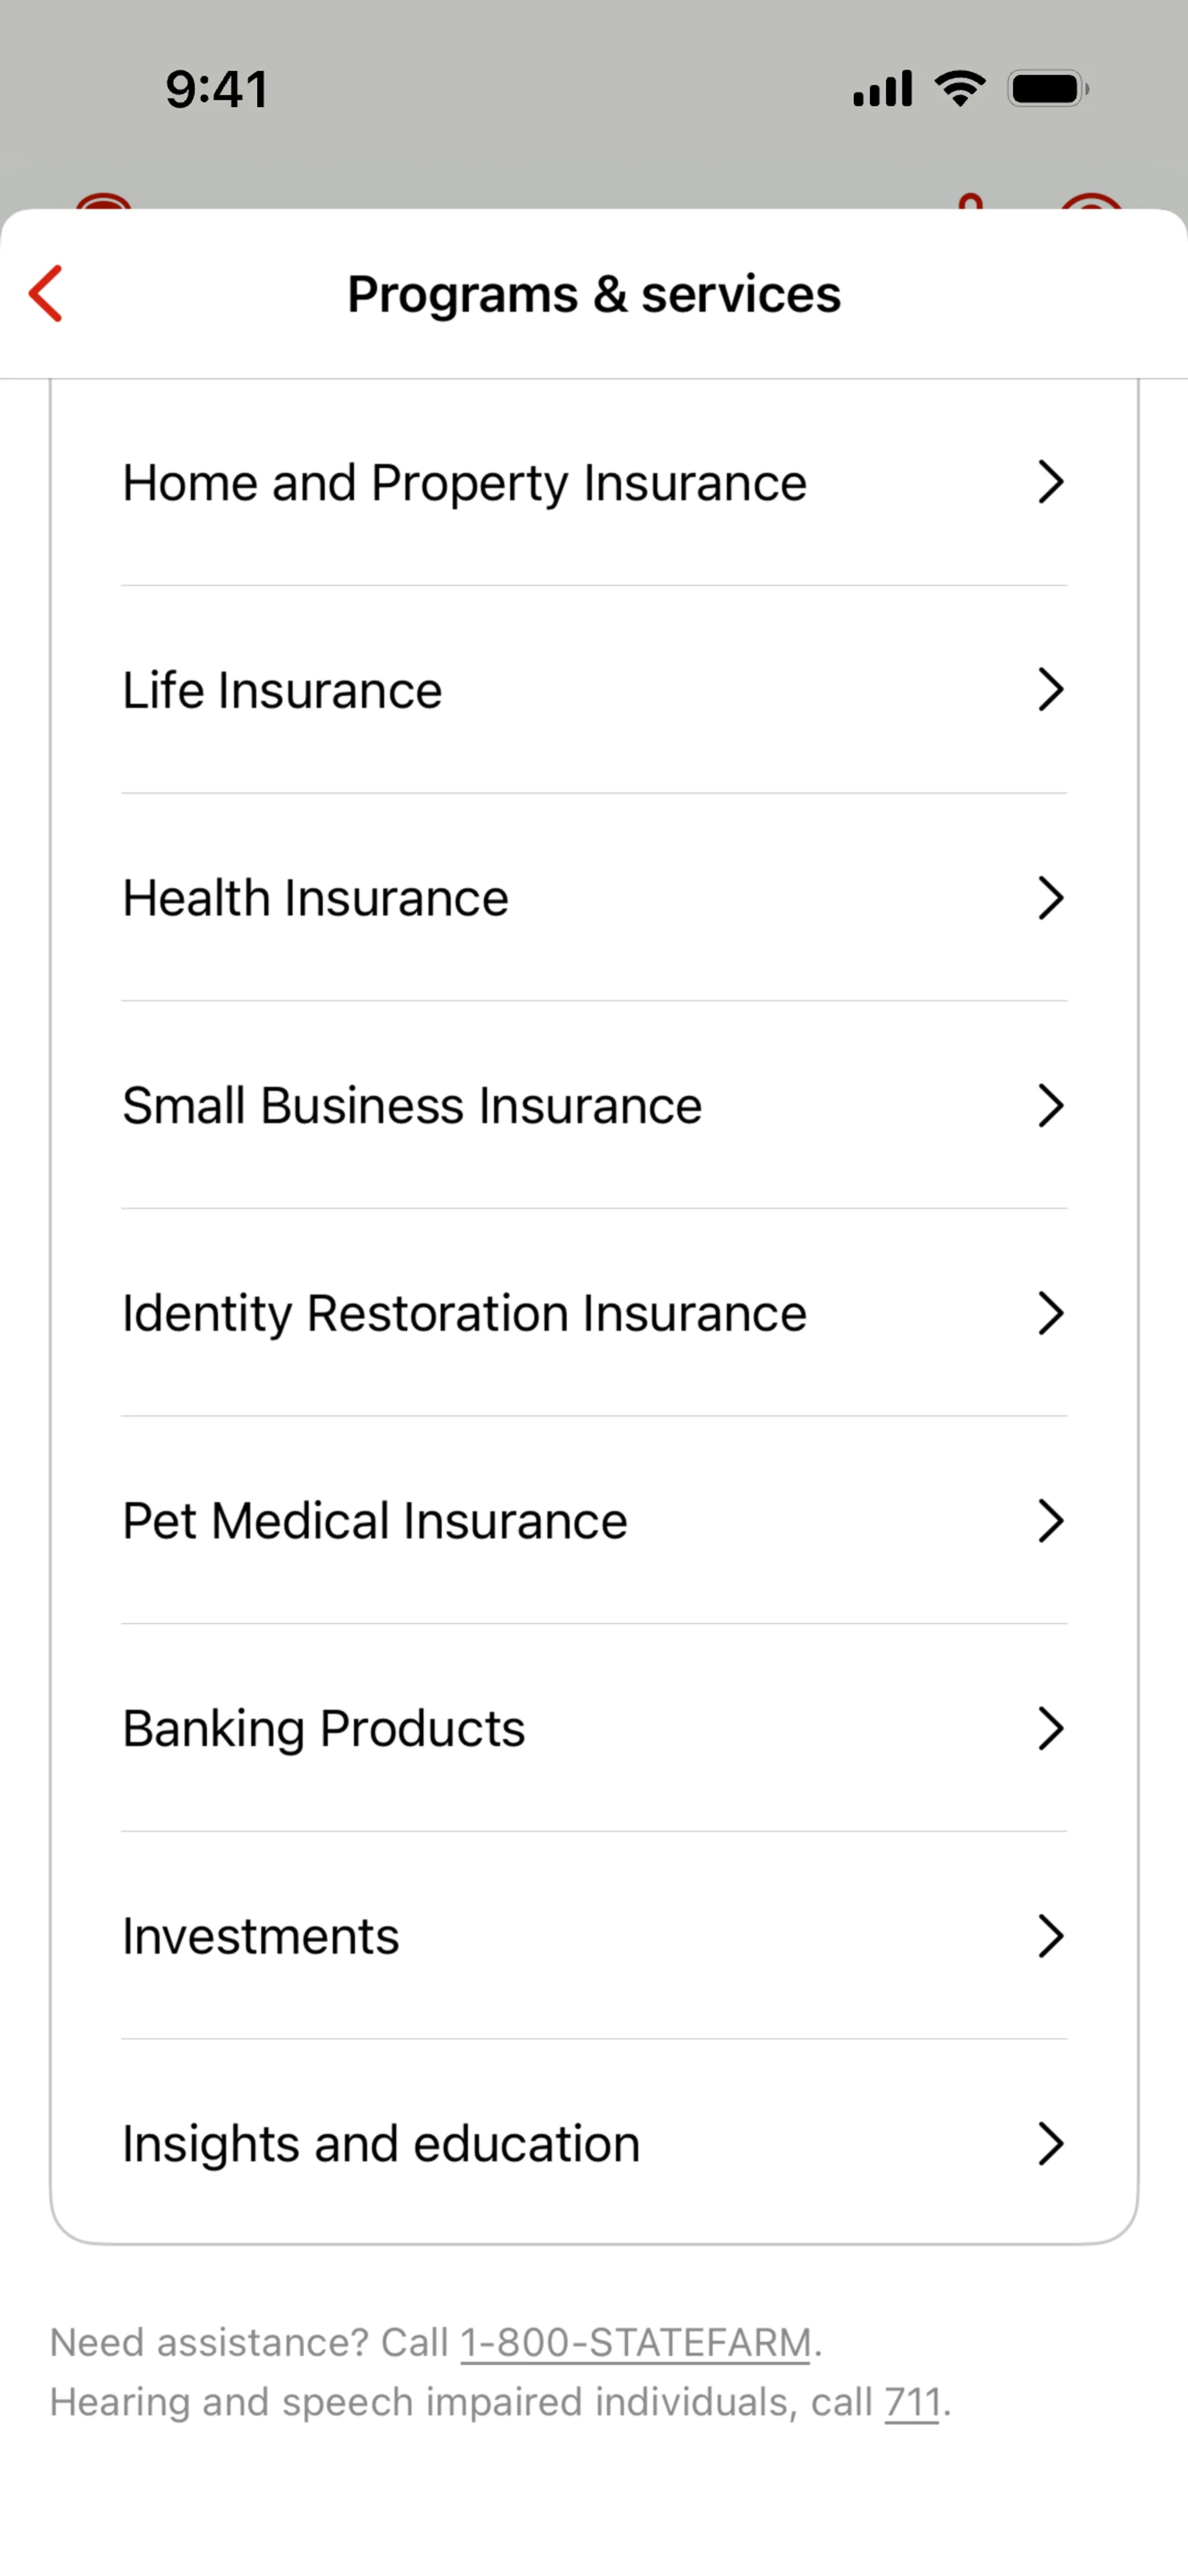The image size is (1188, 2576).
Task: Click the Identity Restoration Insurance chevron
Action: point(1049,1313)
